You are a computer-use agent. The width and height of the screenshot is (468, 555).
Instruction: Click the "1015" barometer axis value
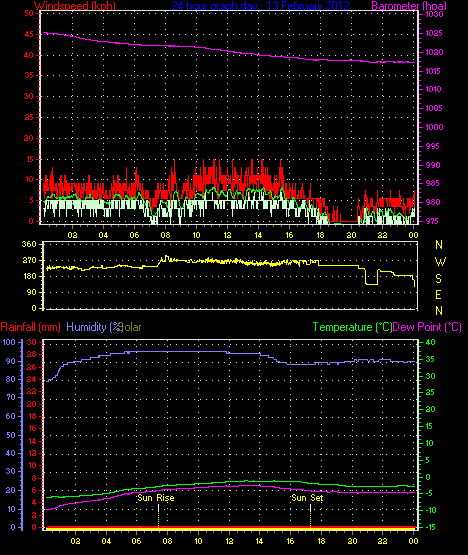[433, 71]
